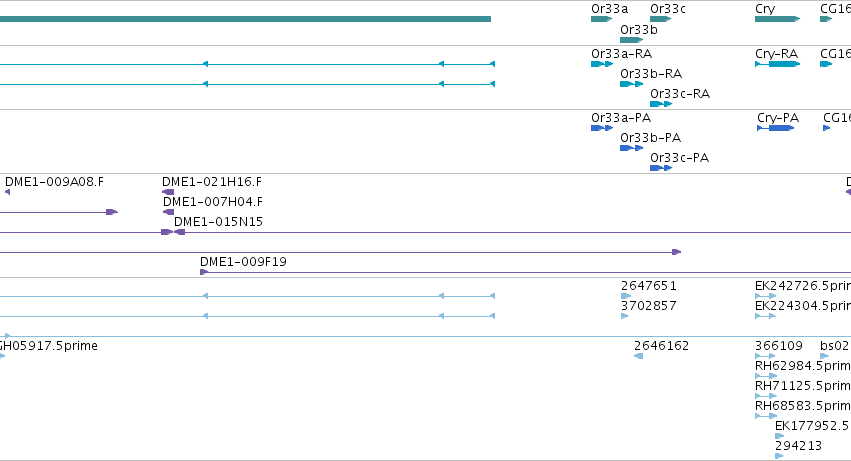Viewport: 851px width, 461px height.
Task: Select the Or33a-PA coding sequence
Action: pyautogui.click(x=602, y=128)
